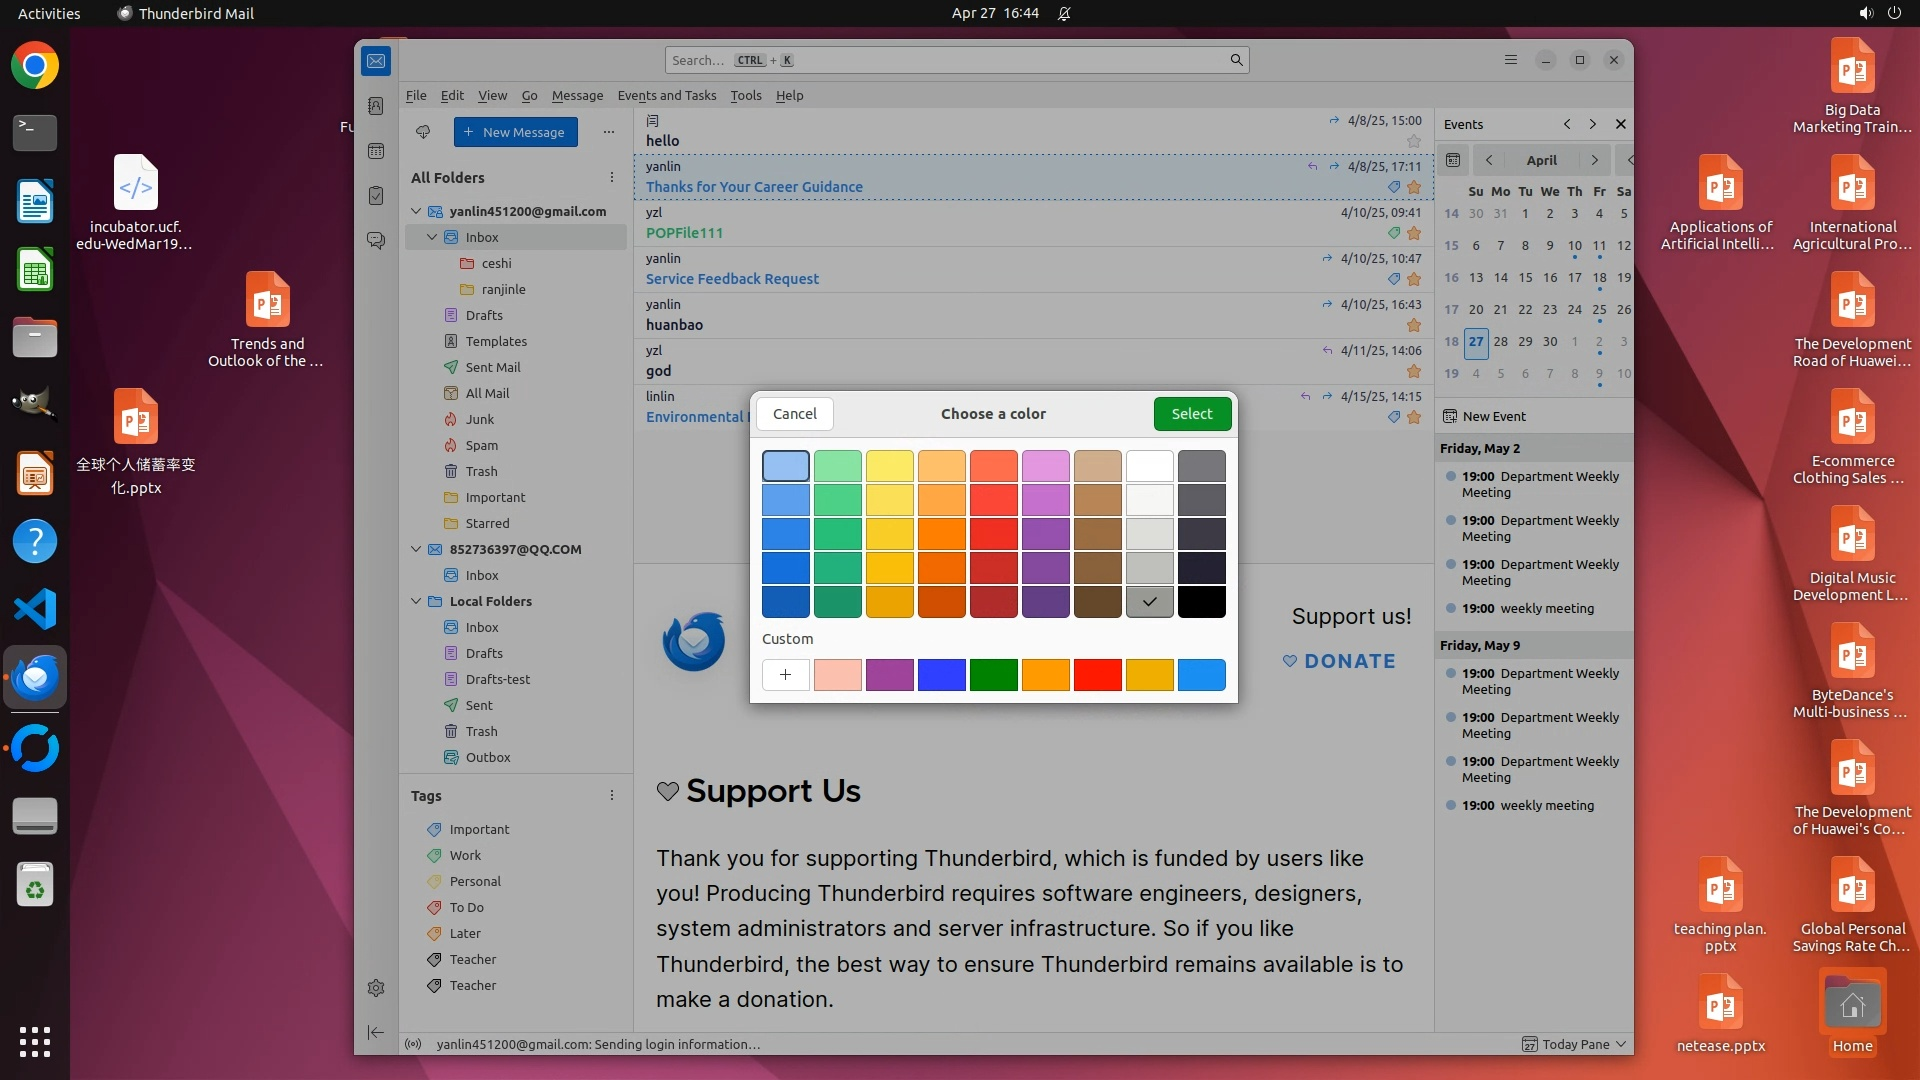Click the Get Messages cloud icon
This screenshot has height=1080, width=1920.
tap(423, 132)
